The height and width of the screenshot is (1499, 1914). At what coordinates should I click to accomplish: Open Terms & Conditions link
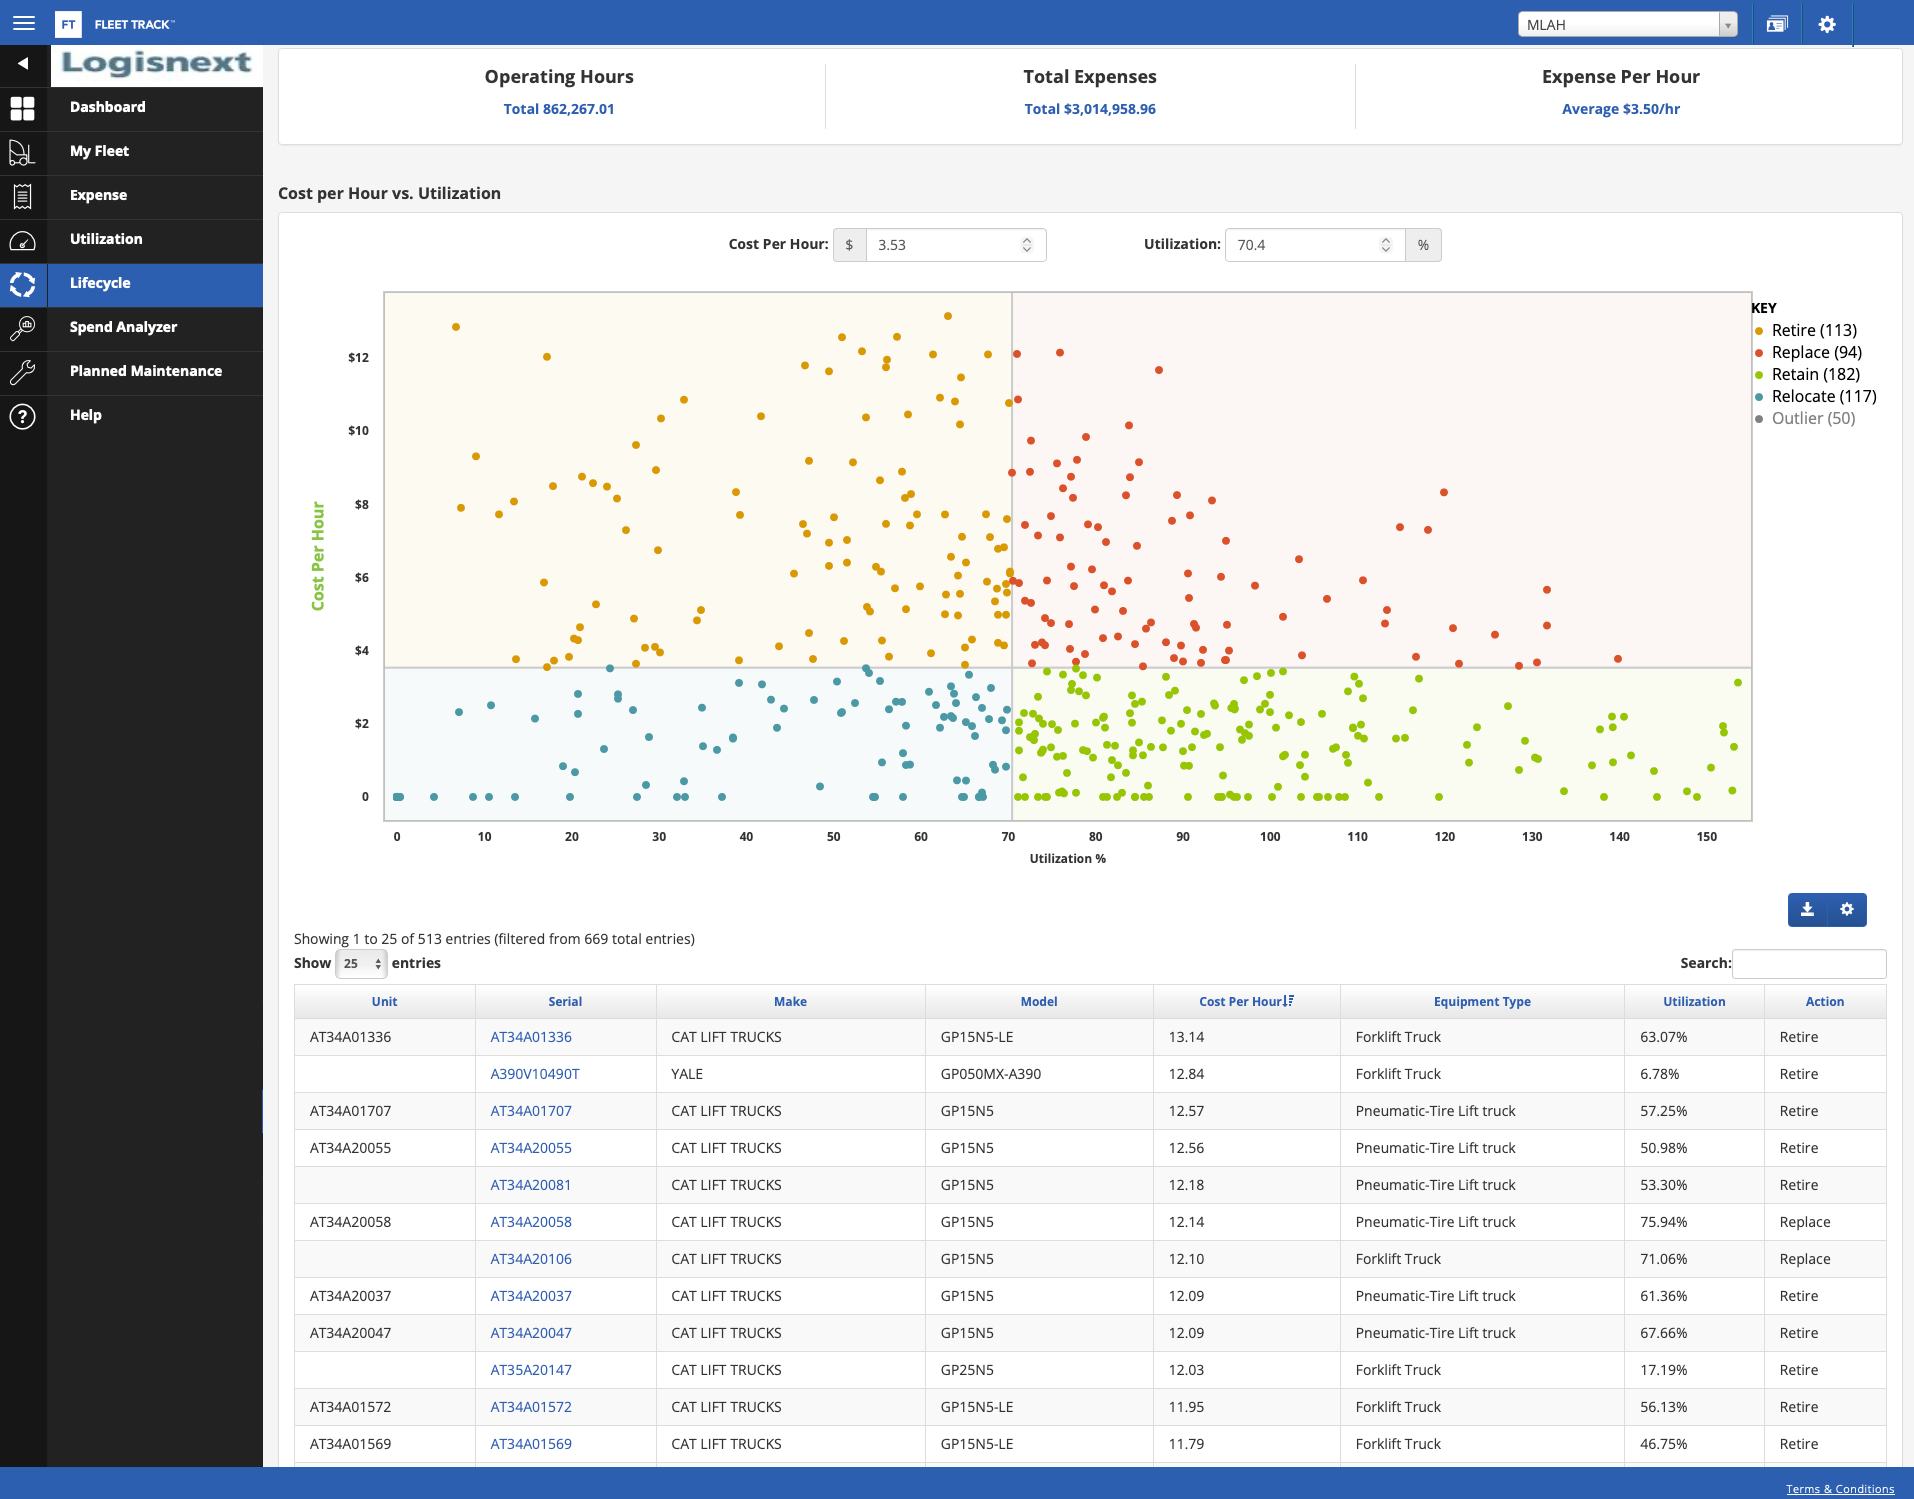click(1840, 1489)
